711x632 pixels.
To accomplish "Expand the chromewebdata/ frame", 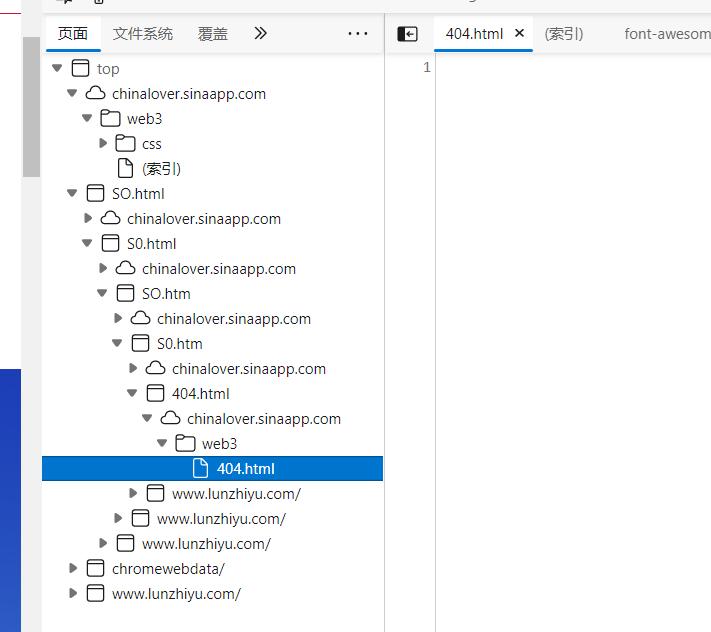I will click(73, 568).
